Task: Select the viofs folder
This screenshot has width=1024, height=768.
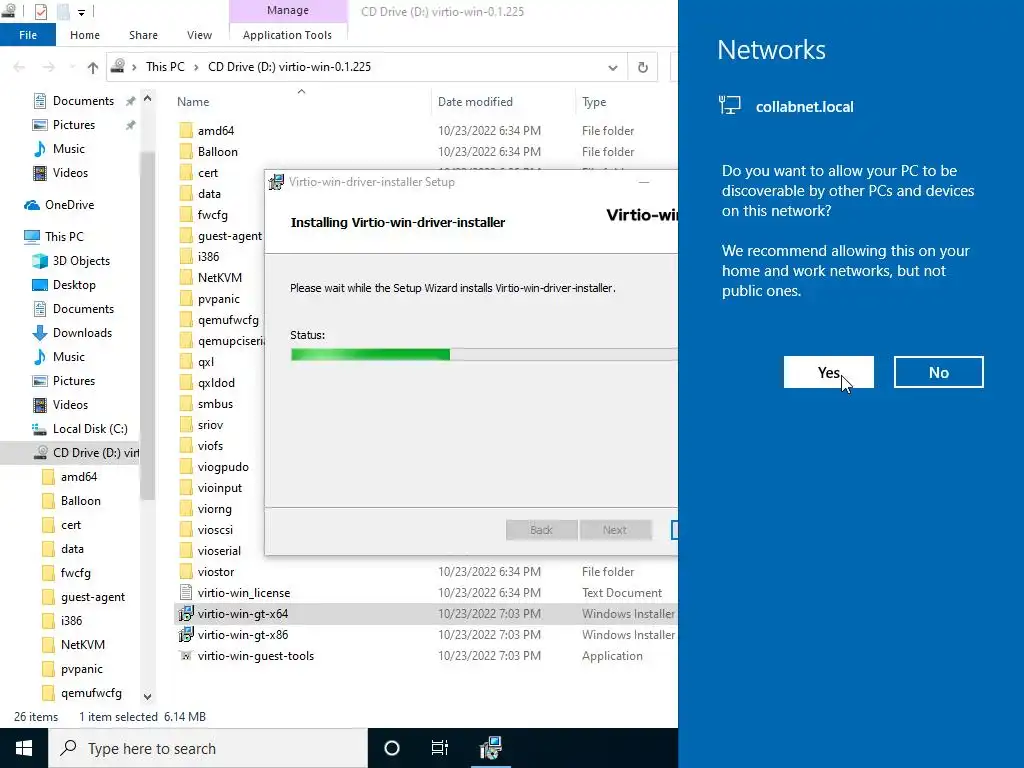Action: coord(210,445)
